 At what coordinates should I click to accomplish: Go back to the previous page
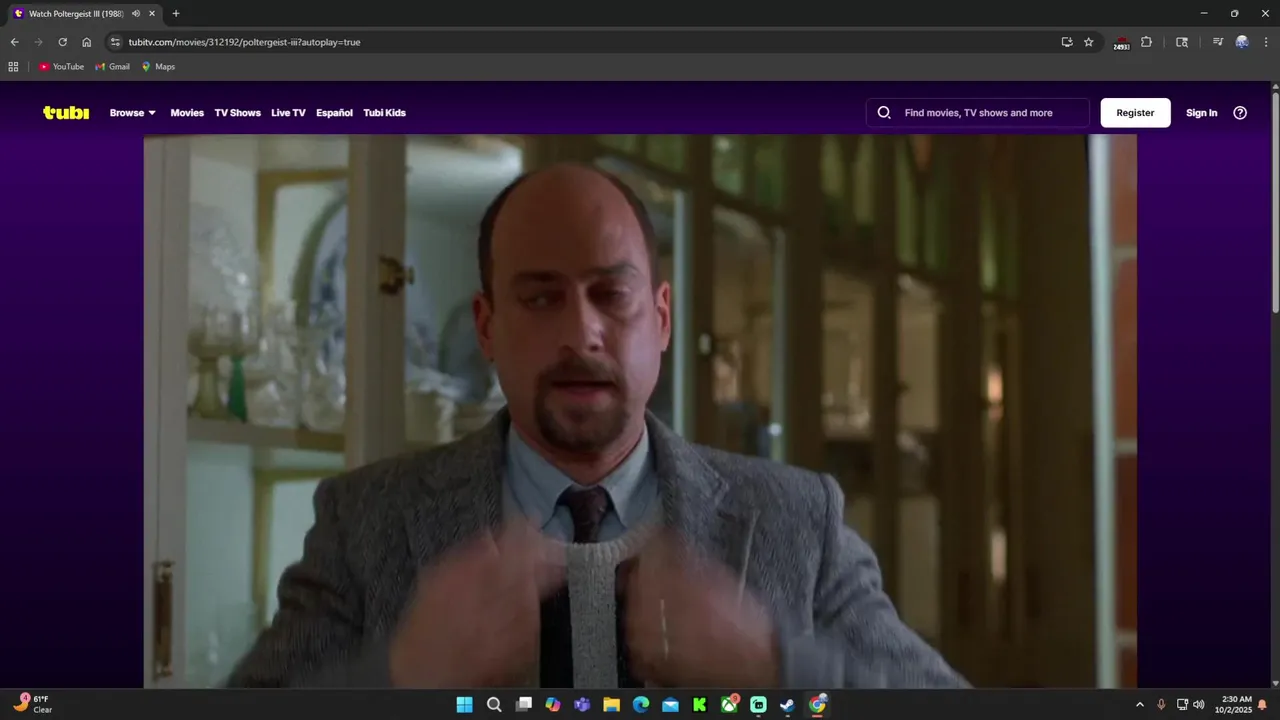(14, 42)
